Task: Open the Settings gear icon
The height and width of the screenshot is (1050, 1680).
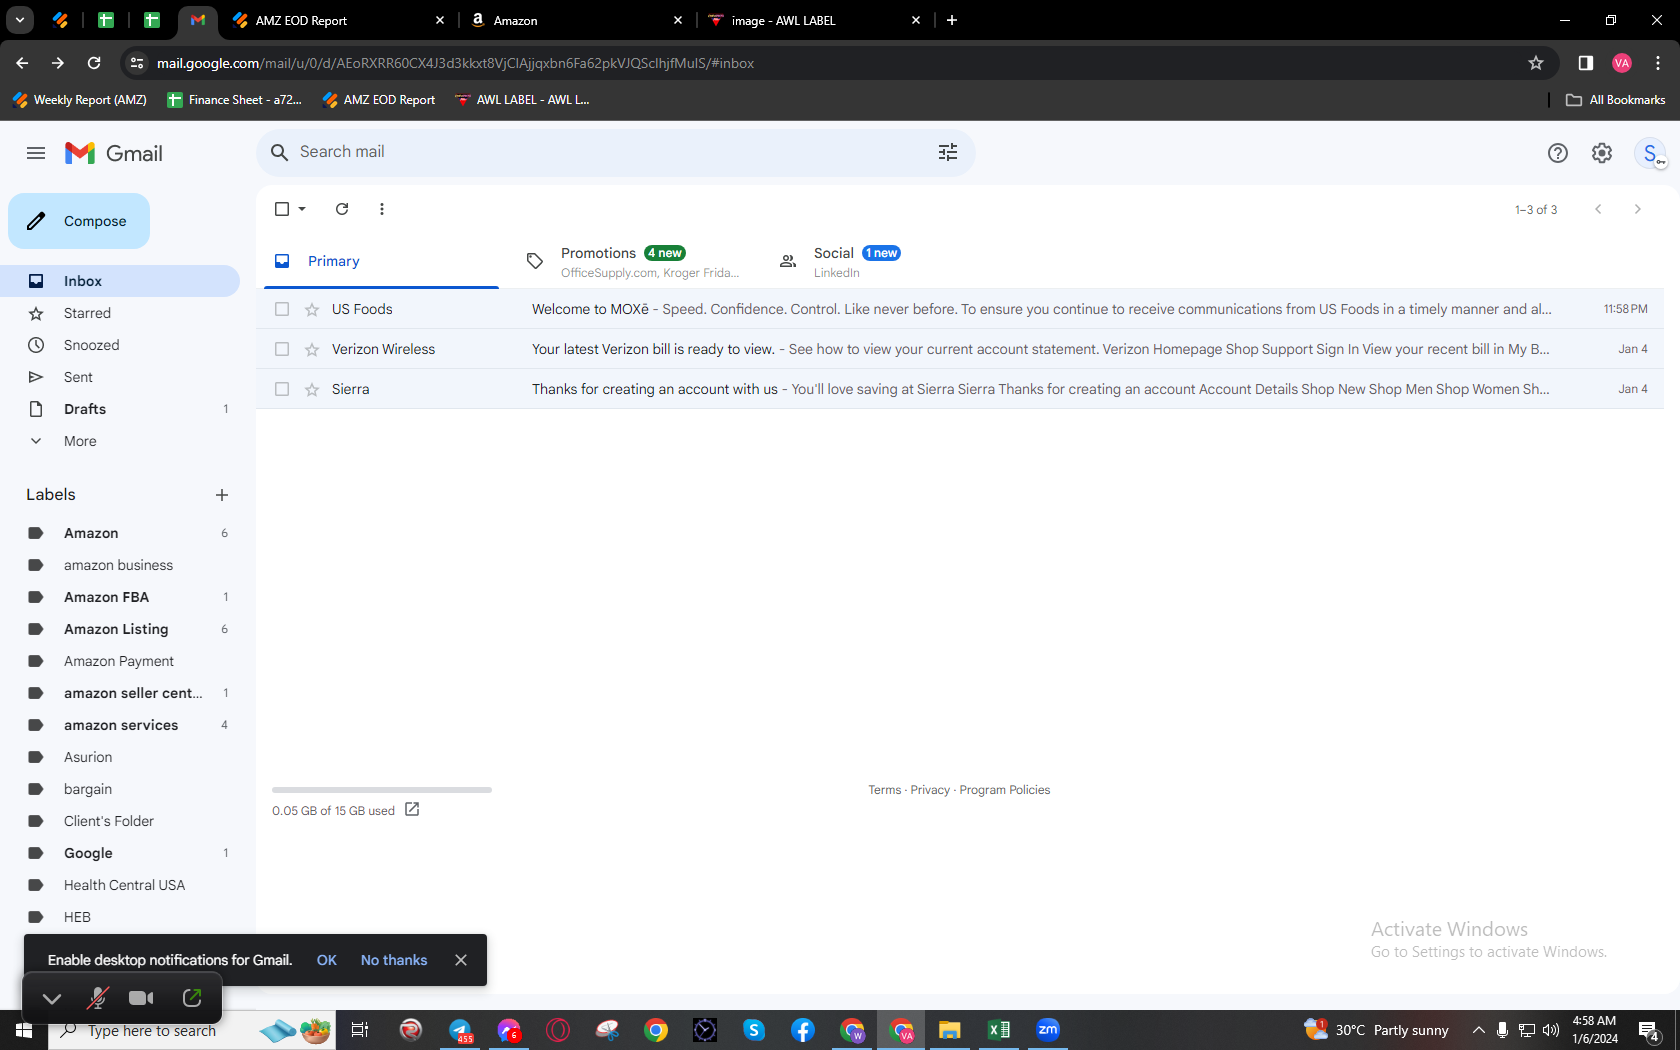Action: pos(1602,153)
